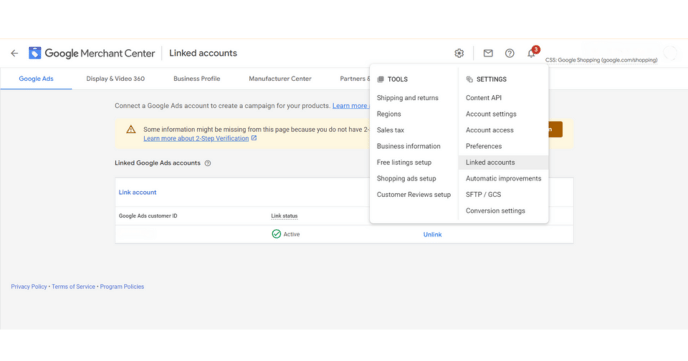Image resolution: width=688 pixels, height=361 pixels.
Task: Select Business information menu entry
Action: pos(408,146)
